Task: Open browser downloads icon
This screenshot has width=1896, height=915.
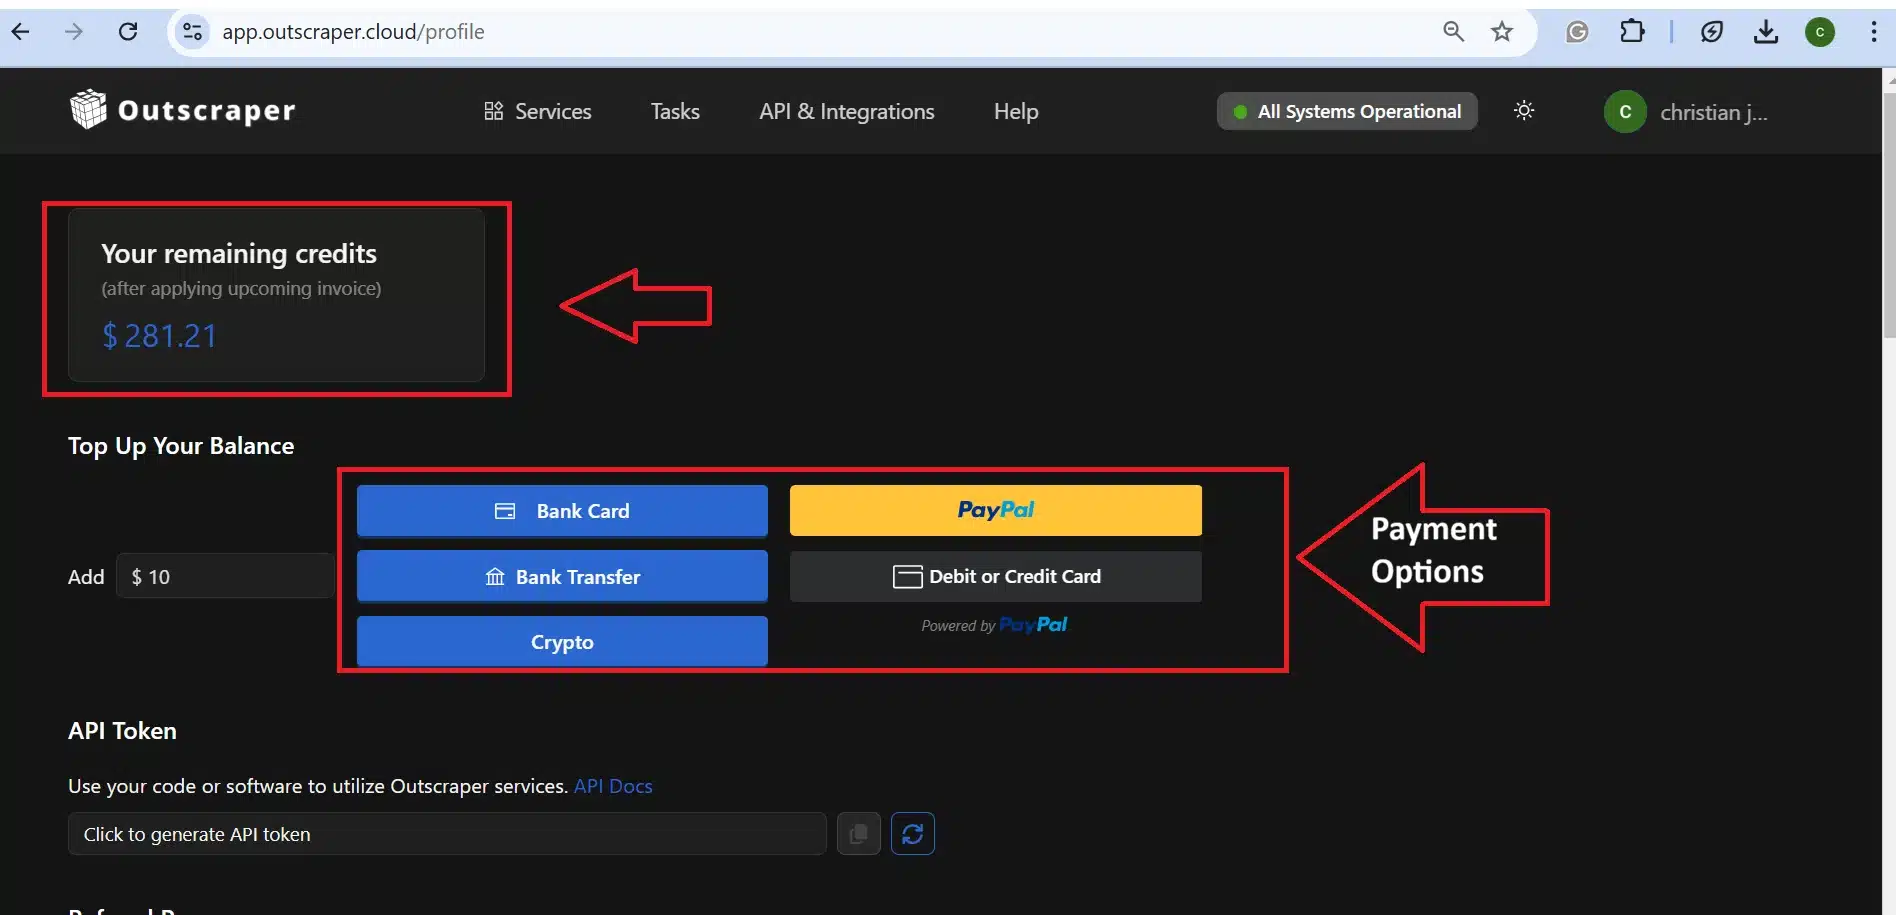Action: [1765, 32]
